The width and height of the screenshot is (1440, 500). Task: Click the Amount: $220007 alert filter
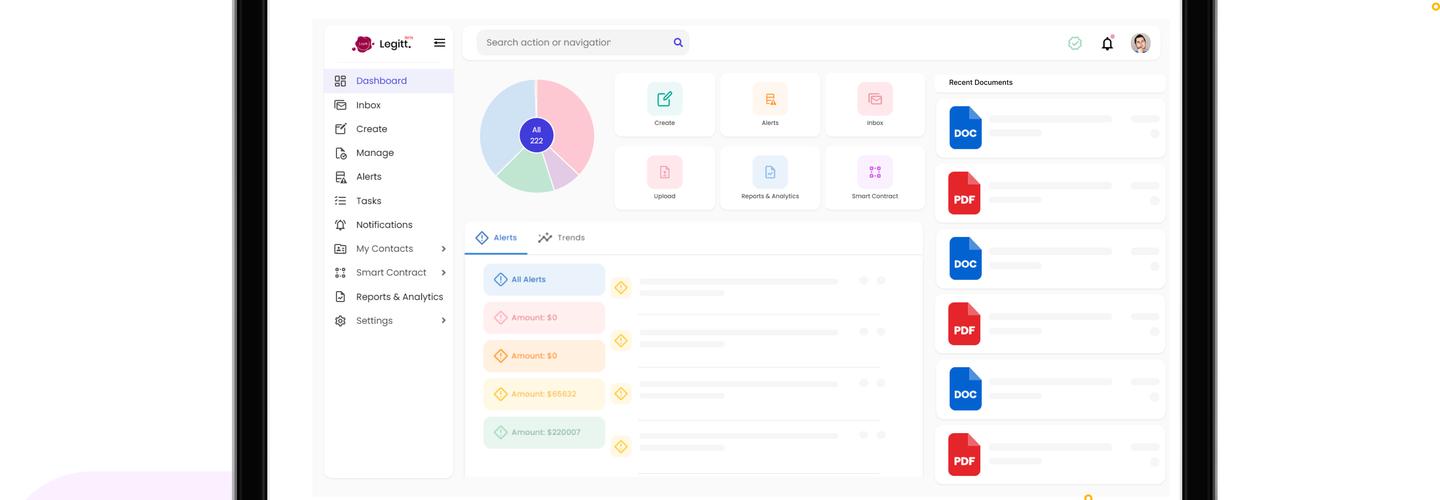544,432
